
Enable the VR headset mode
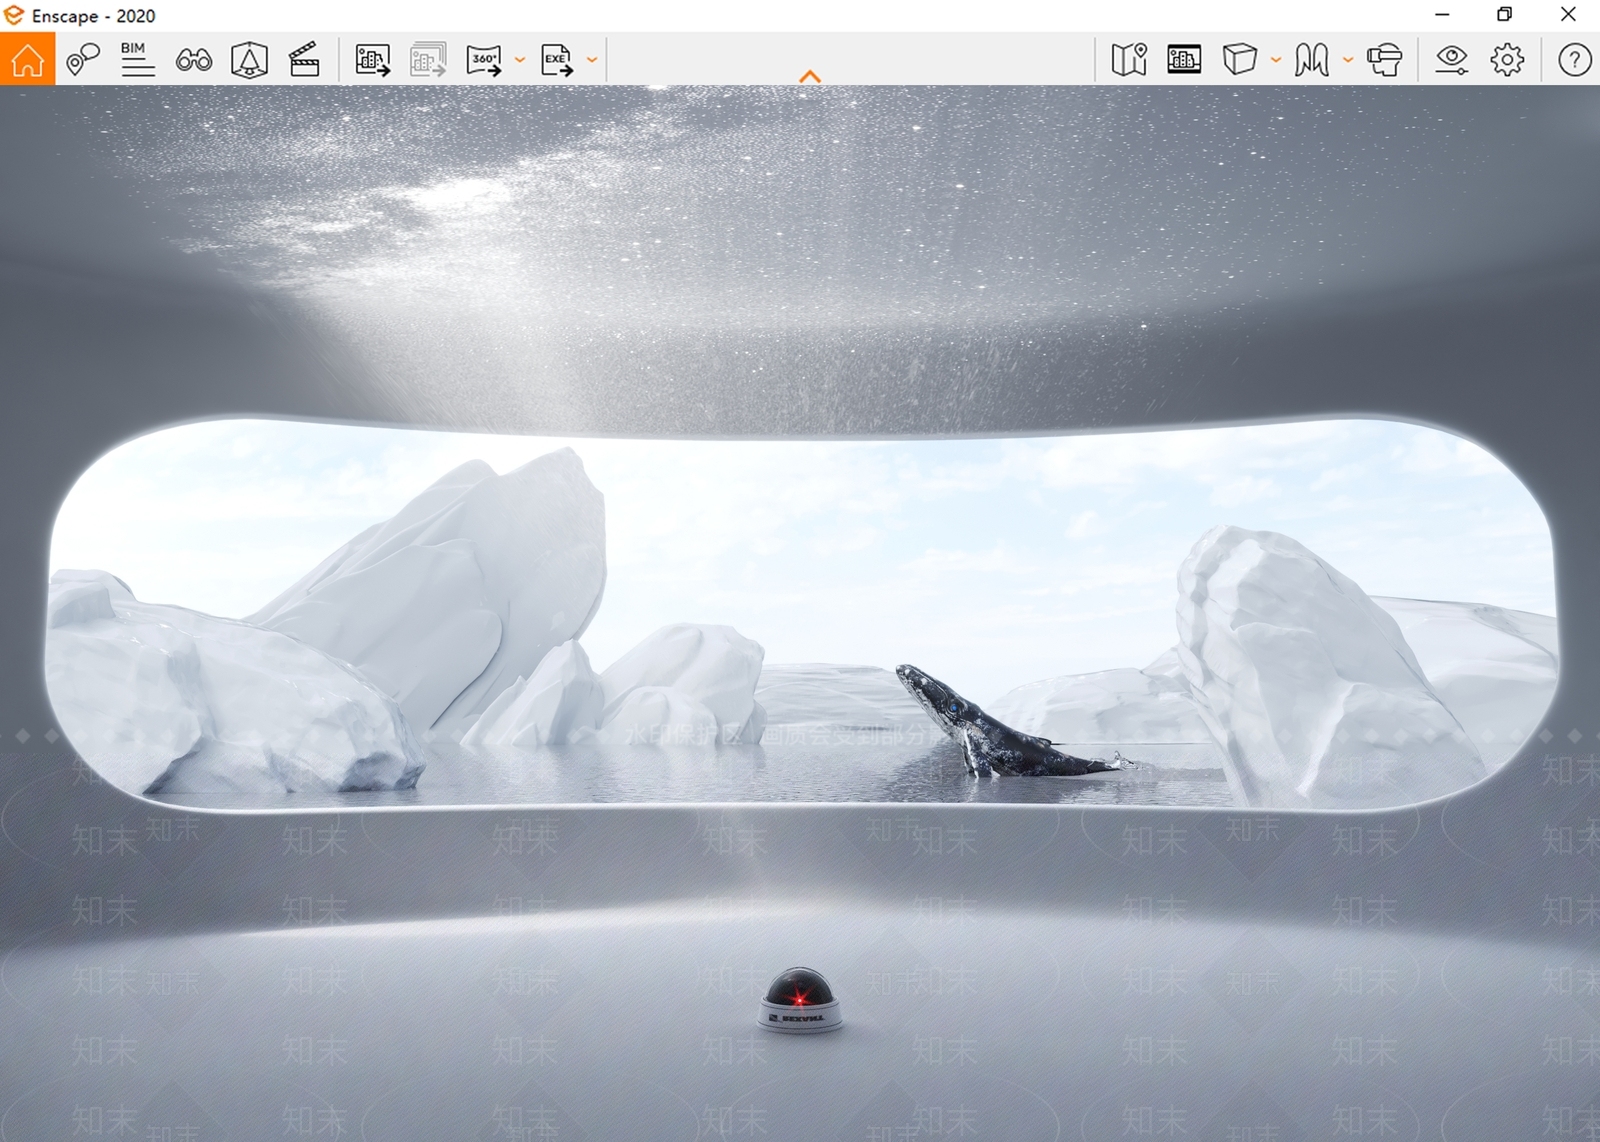click(1385, 60)
